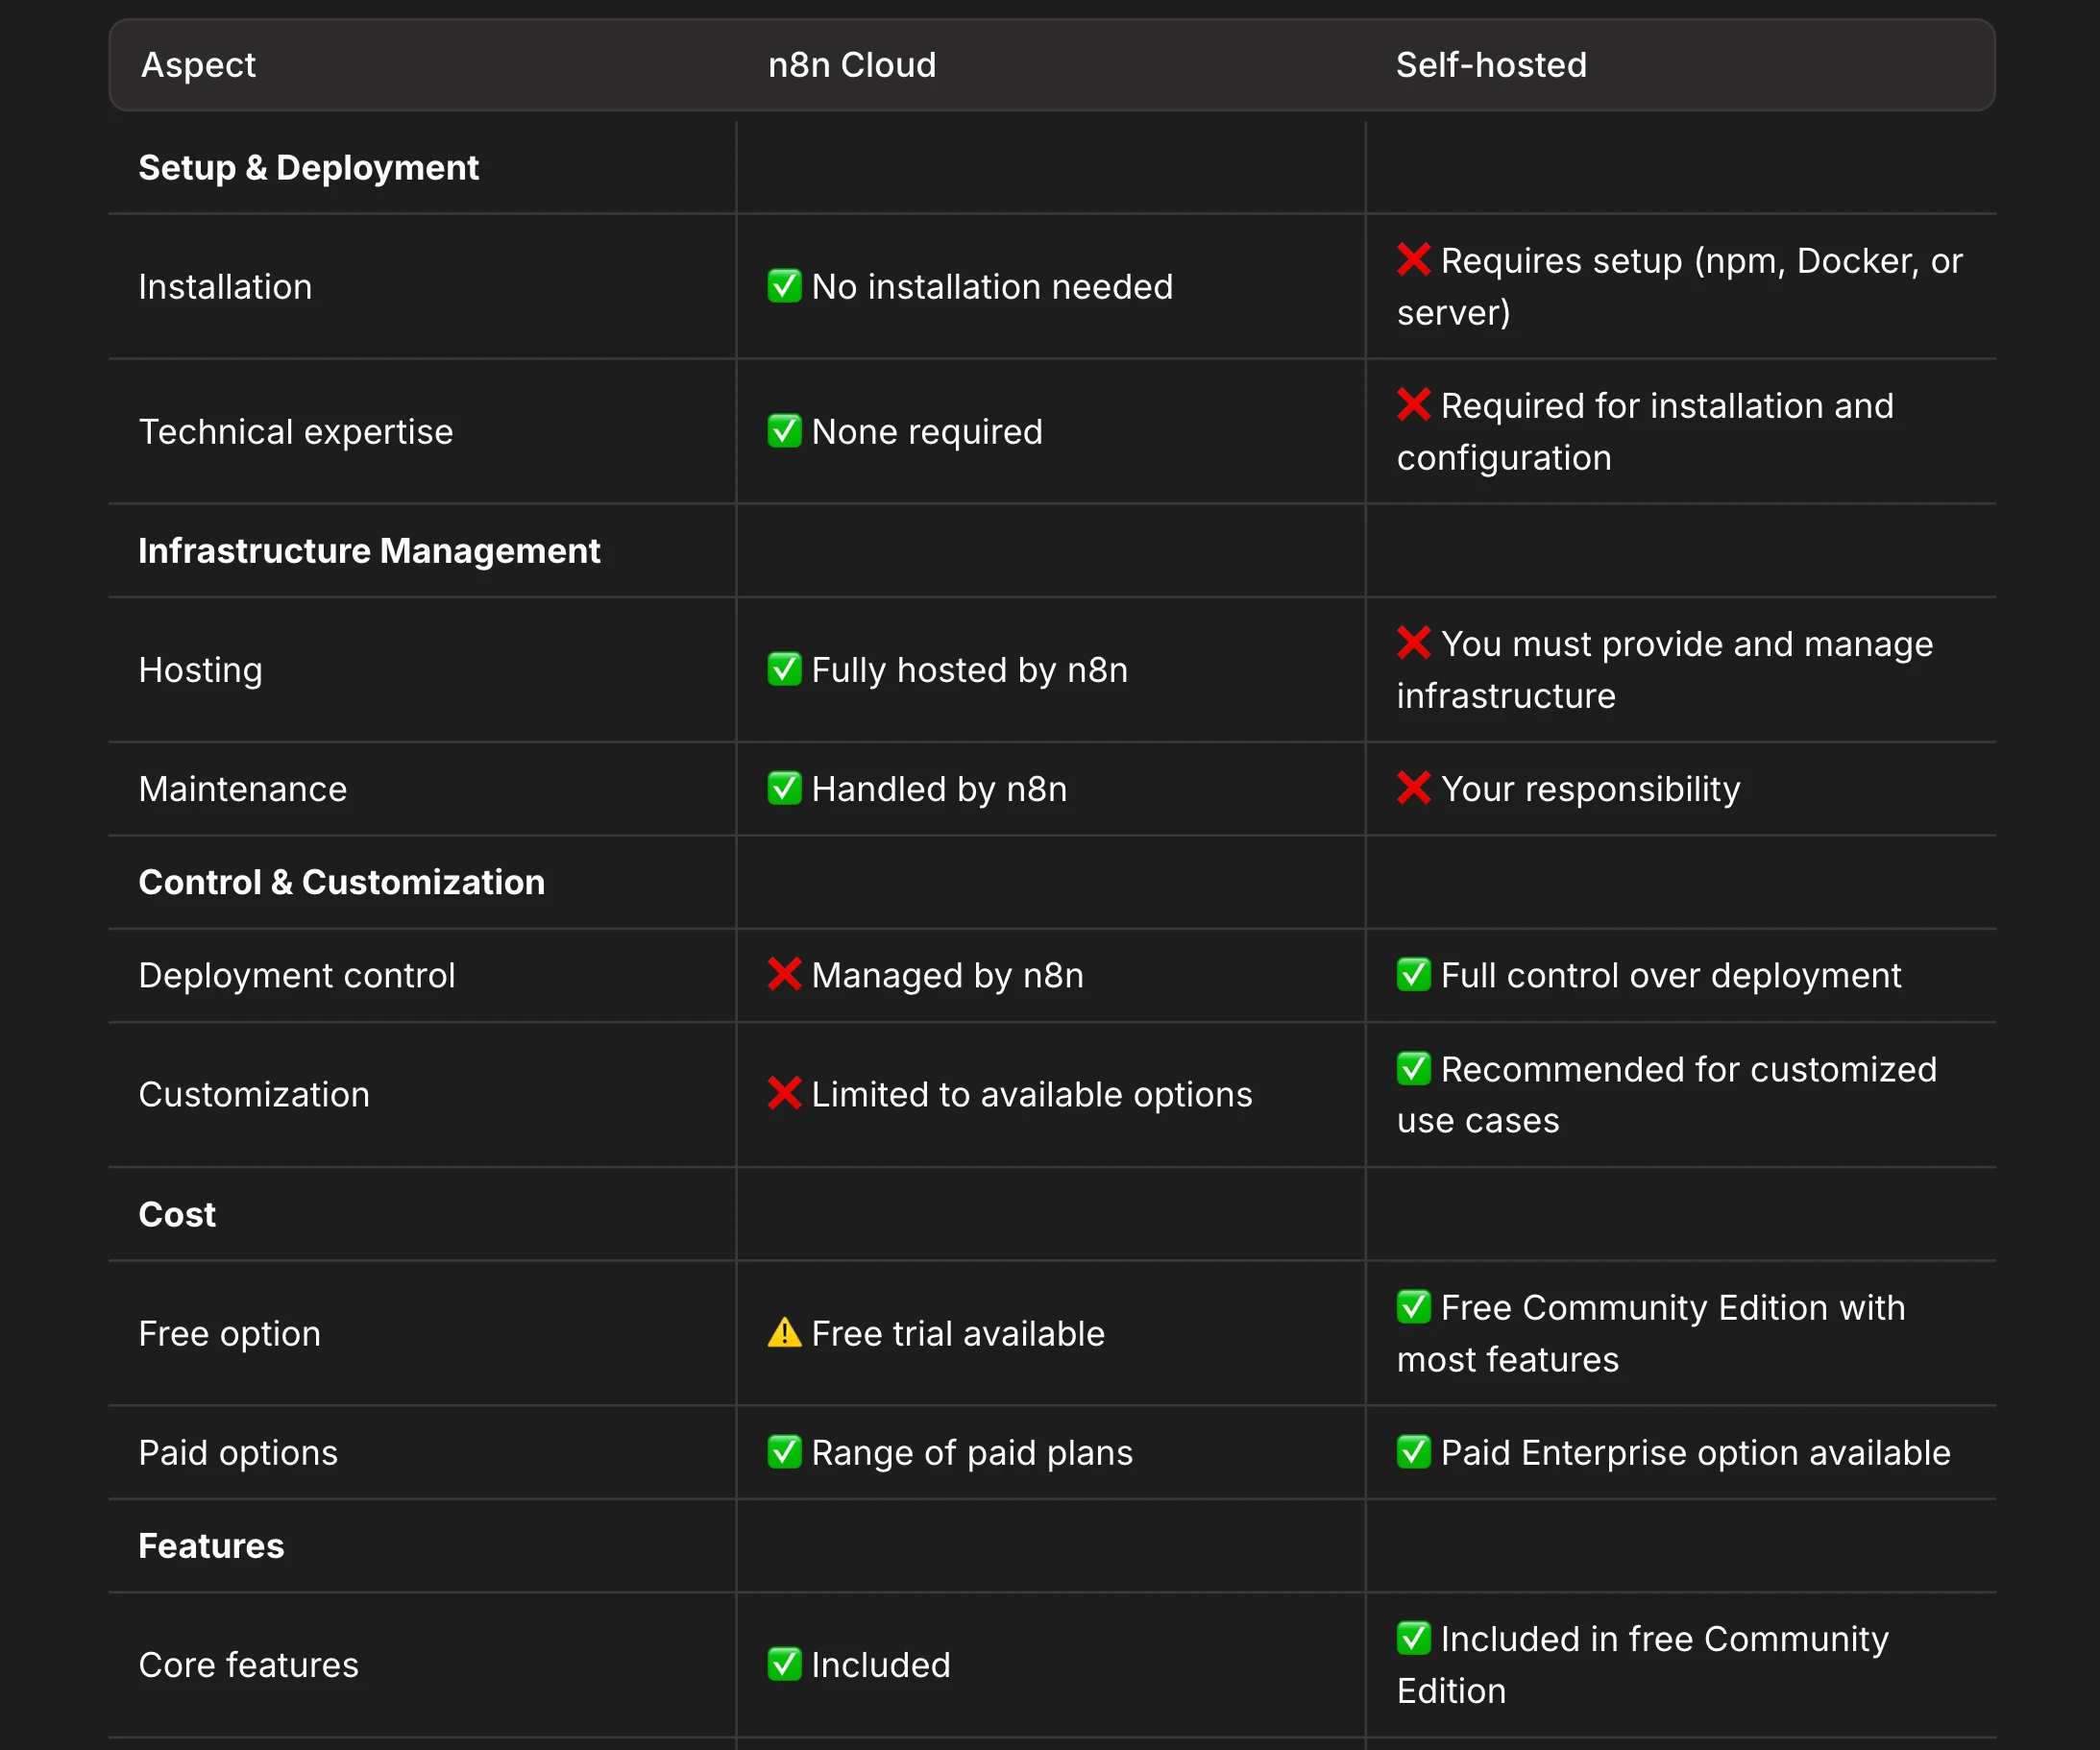Click red cross icon beside "Managed by n8n"
The width and height of the screenshot is (2100, 1750).
tap(784, 974)
